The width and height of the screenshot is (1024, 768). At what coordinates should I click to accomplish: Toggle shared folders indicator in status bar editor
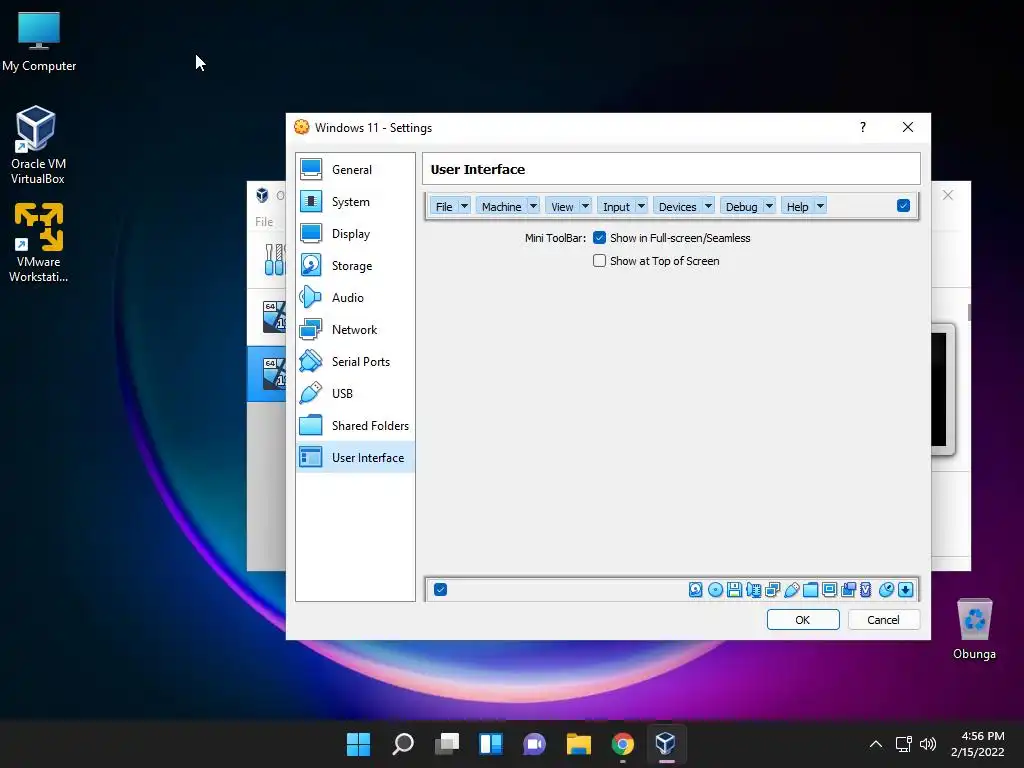(x=810, y=590)
